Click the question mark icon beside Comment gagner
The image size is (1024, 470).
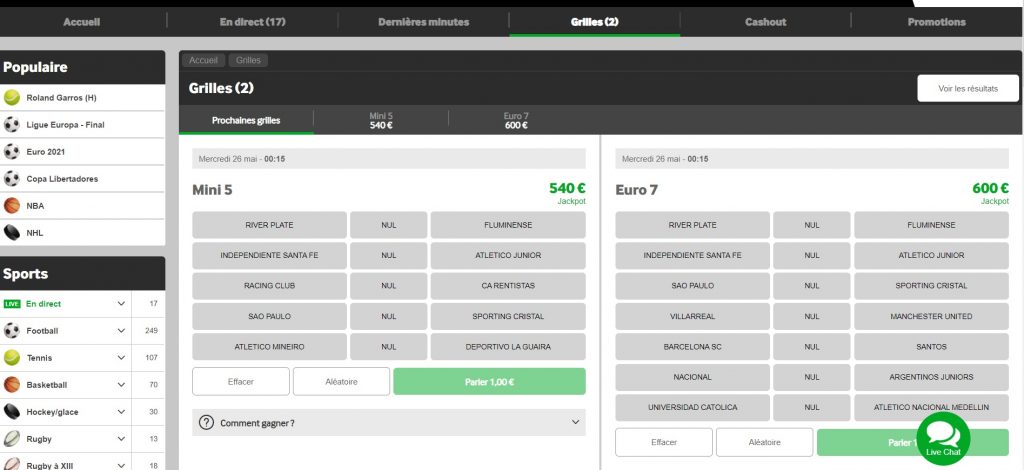click(206, 423)
